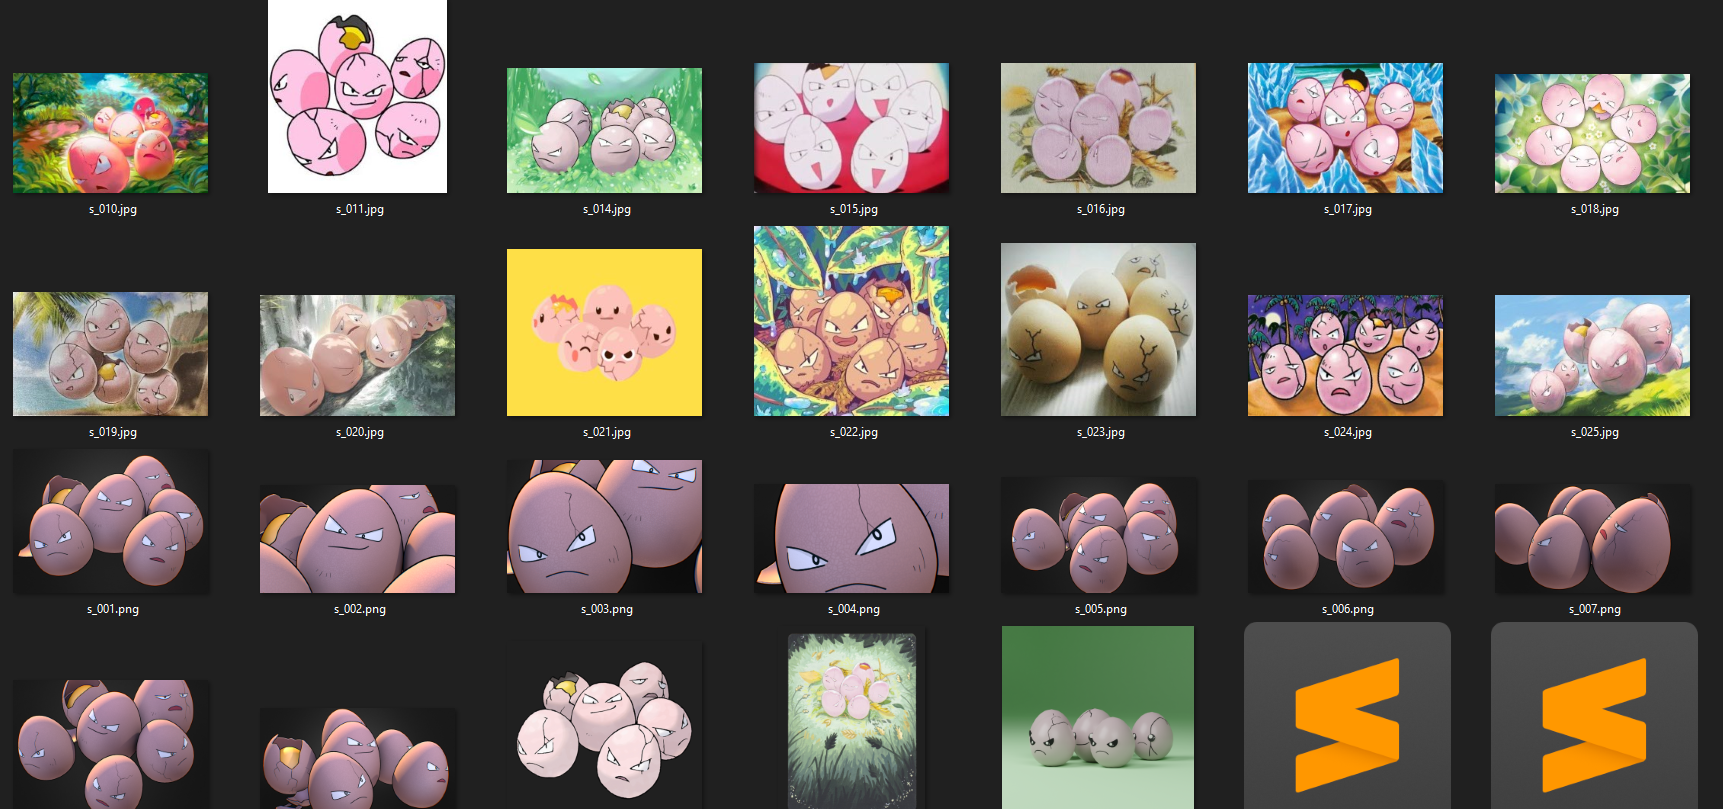Select the Sublime Text file icon below s_007.png
The image size is (1723, 809).
click(1594, 716)
